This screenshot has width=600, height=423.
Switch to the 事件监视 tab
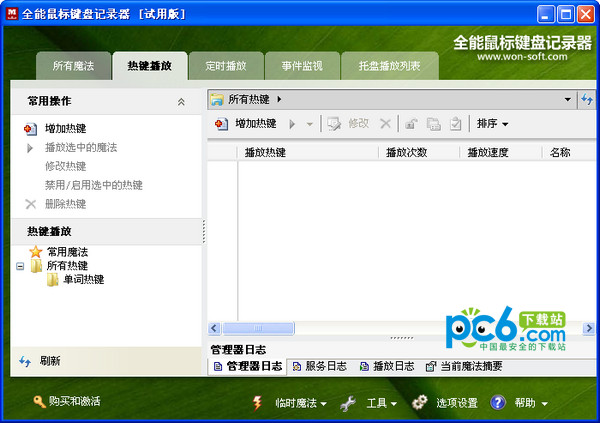(x=302, y=66)
